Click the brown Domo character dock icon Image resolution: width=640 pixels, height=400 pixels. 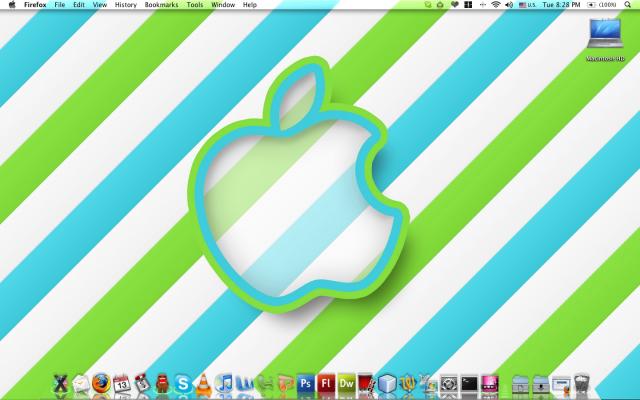[x=162, y=384]
